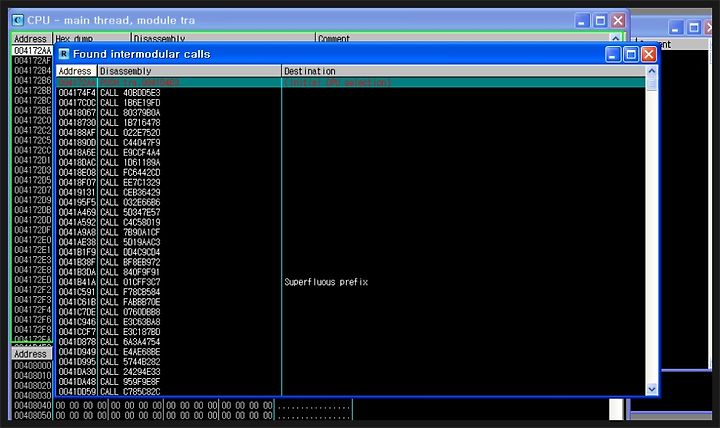Select the row CALL 840F9F91
This screenshot has width=720, height=428.
click(x=351, y=272)
